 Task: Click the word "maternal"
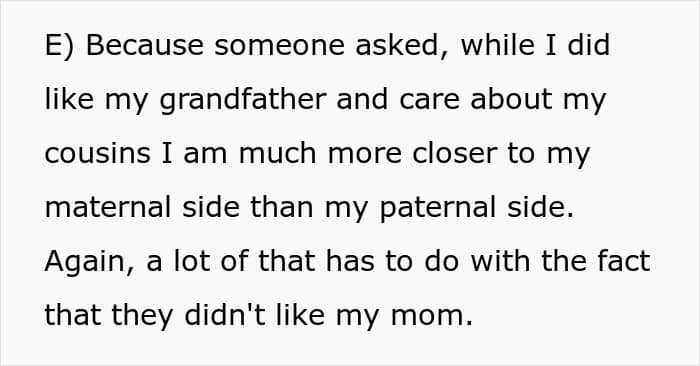point(108,208)
